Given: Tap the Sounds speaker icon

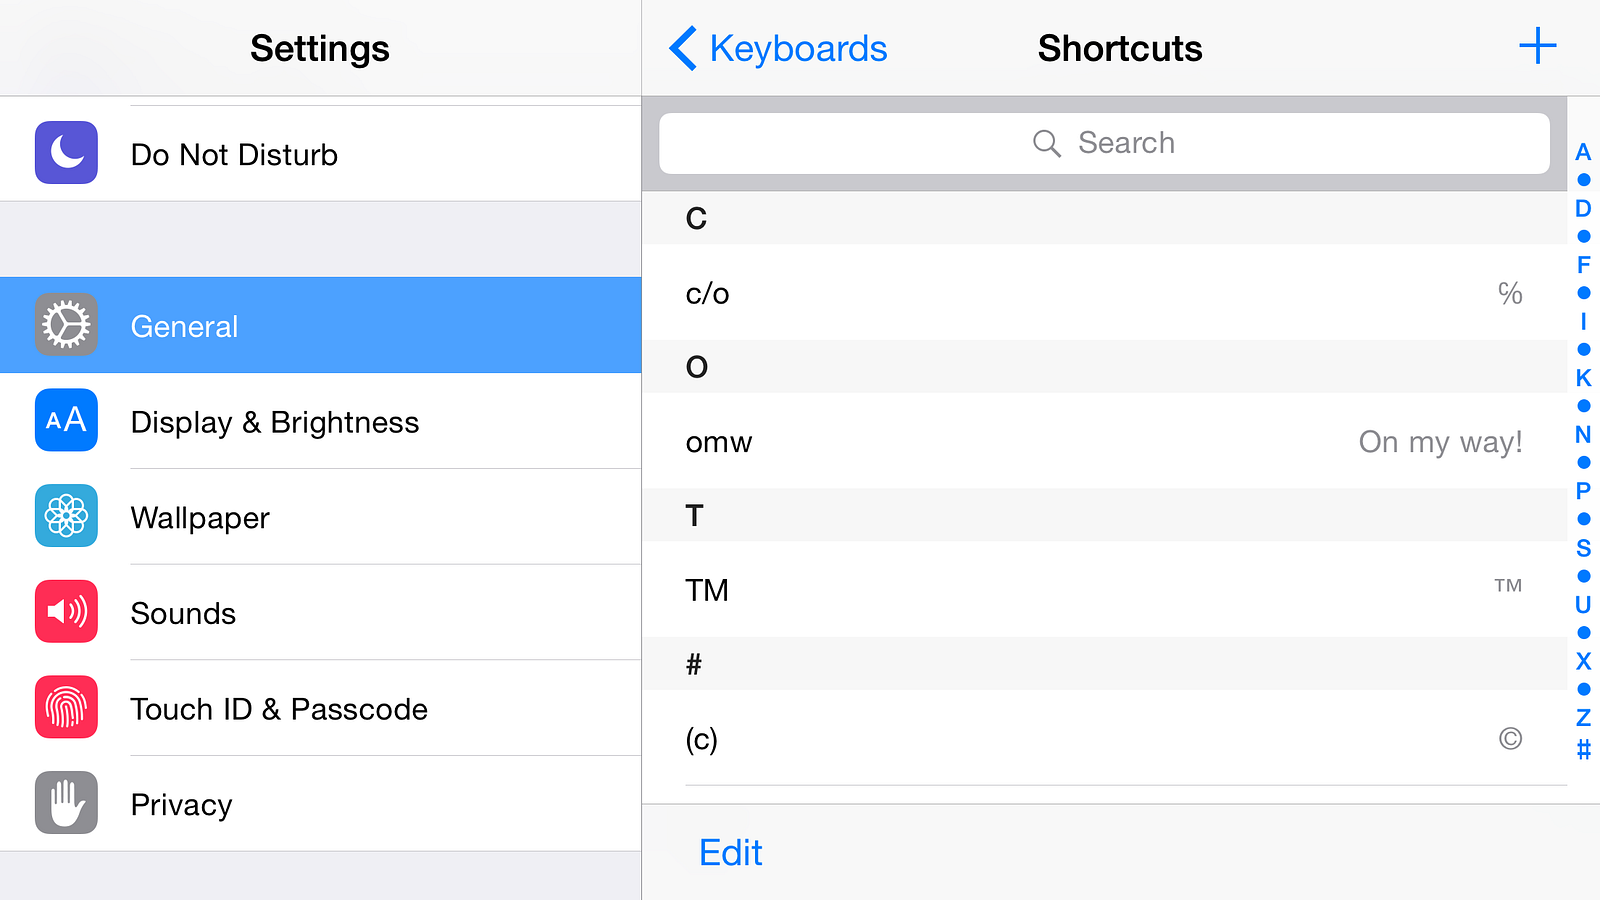Looking at the screenshot, I should point(66,612).
